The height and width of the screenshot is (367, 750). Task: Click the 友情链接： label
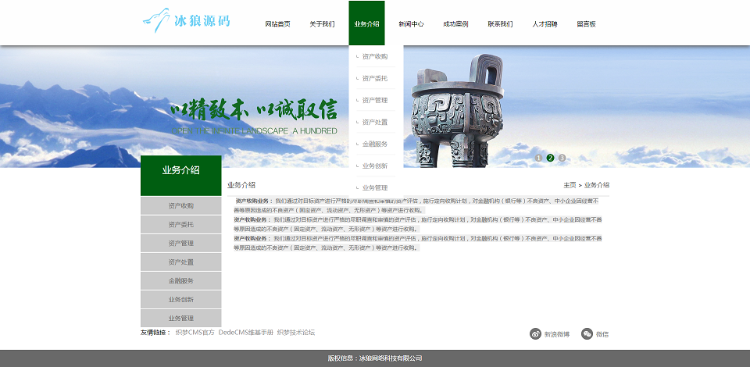coord(156,333)
